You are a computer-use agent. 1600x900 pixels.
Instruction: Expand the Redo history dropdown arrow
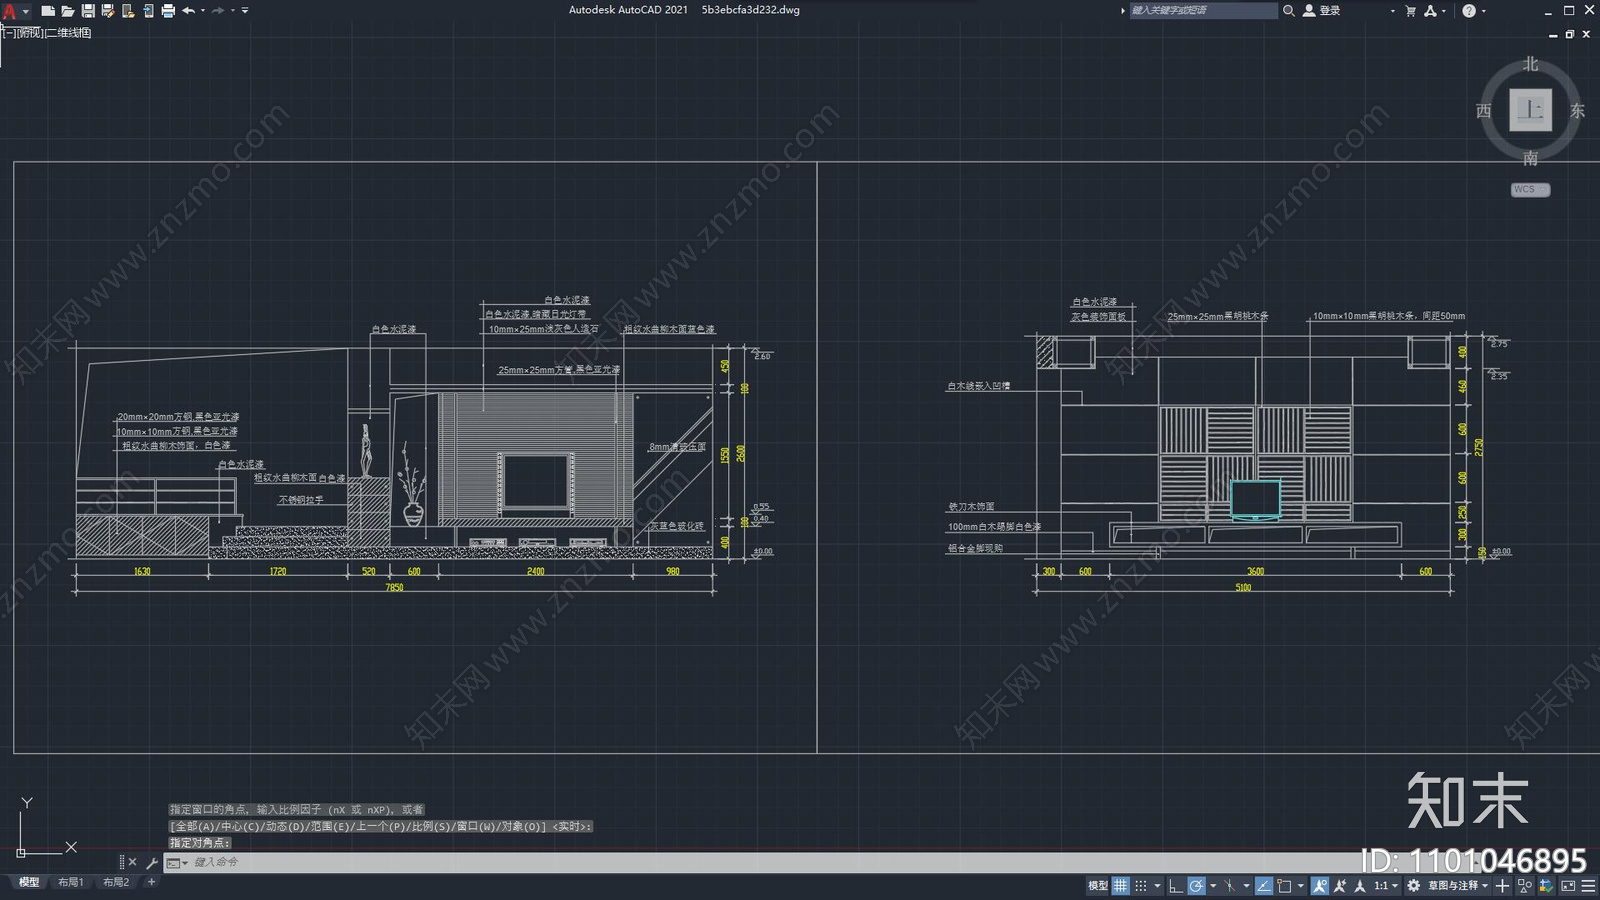pyautogui.click(x=233, y=11)
